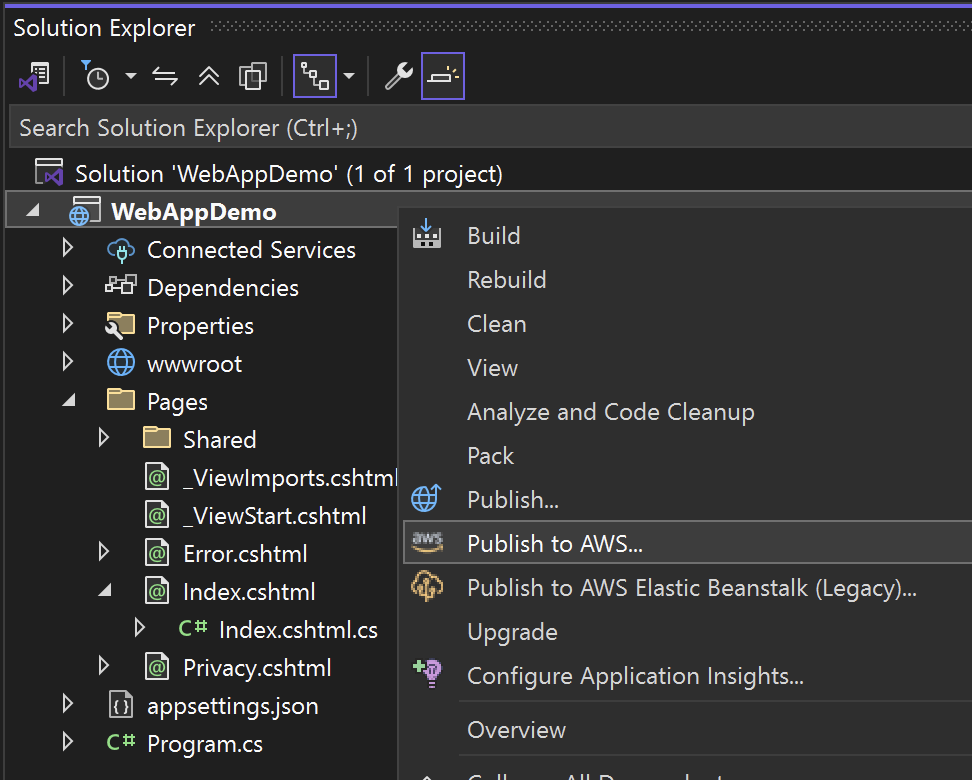
Task: Select the WebAppDemo project name
Action: coord(193,211)
